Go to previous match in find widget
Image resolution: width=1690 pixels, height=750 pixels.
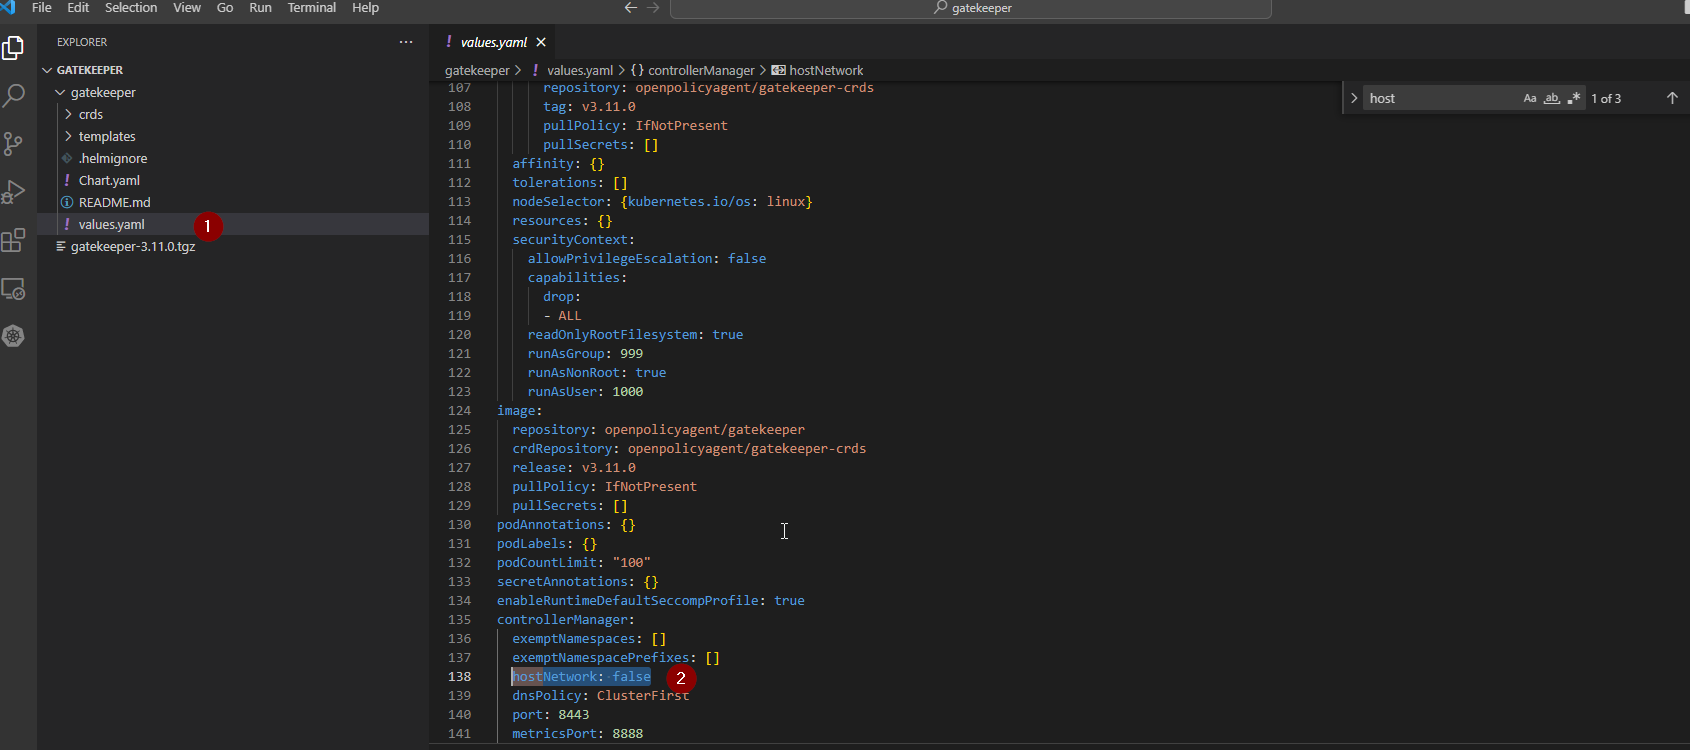point(1672,98)
